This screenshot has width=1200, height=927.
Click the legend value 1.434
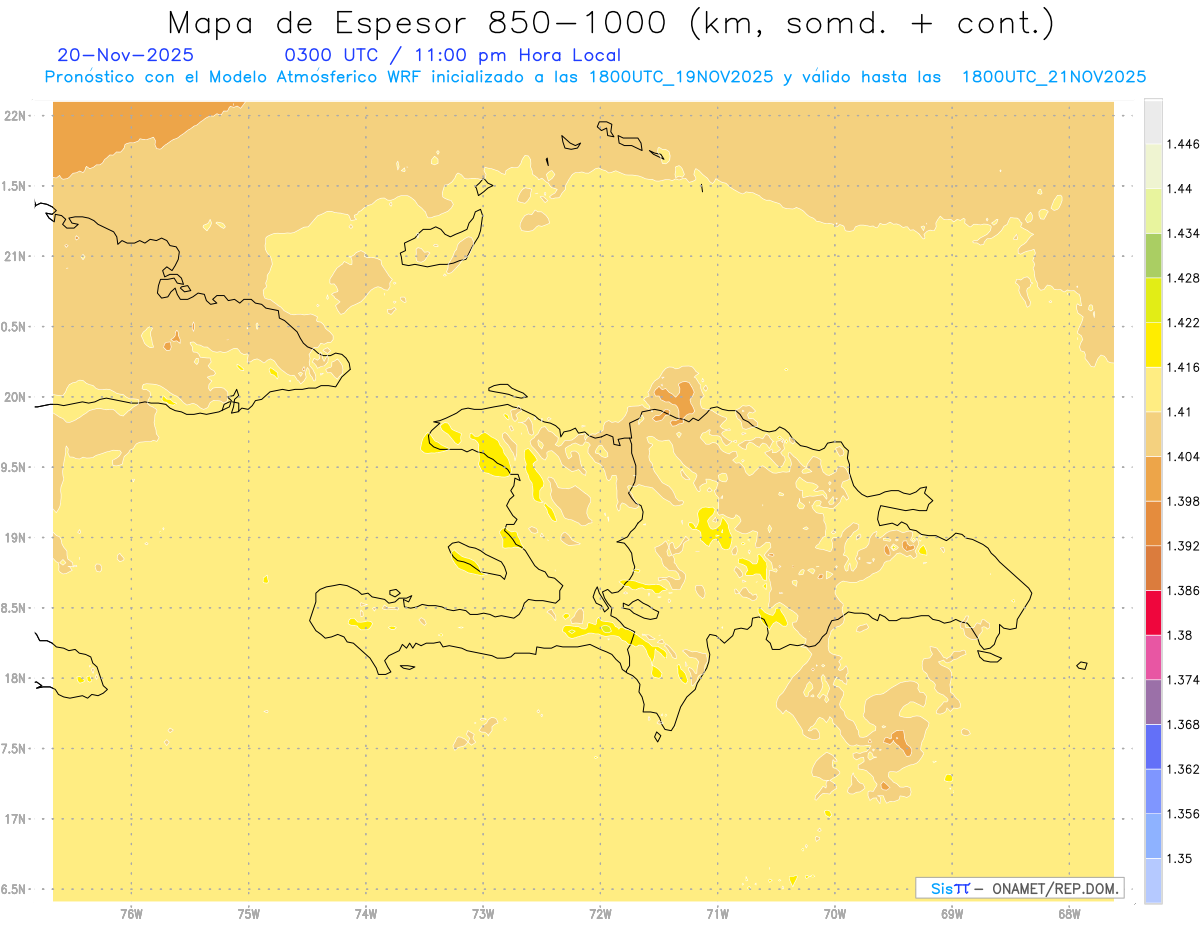click(x=1183, y=233)
